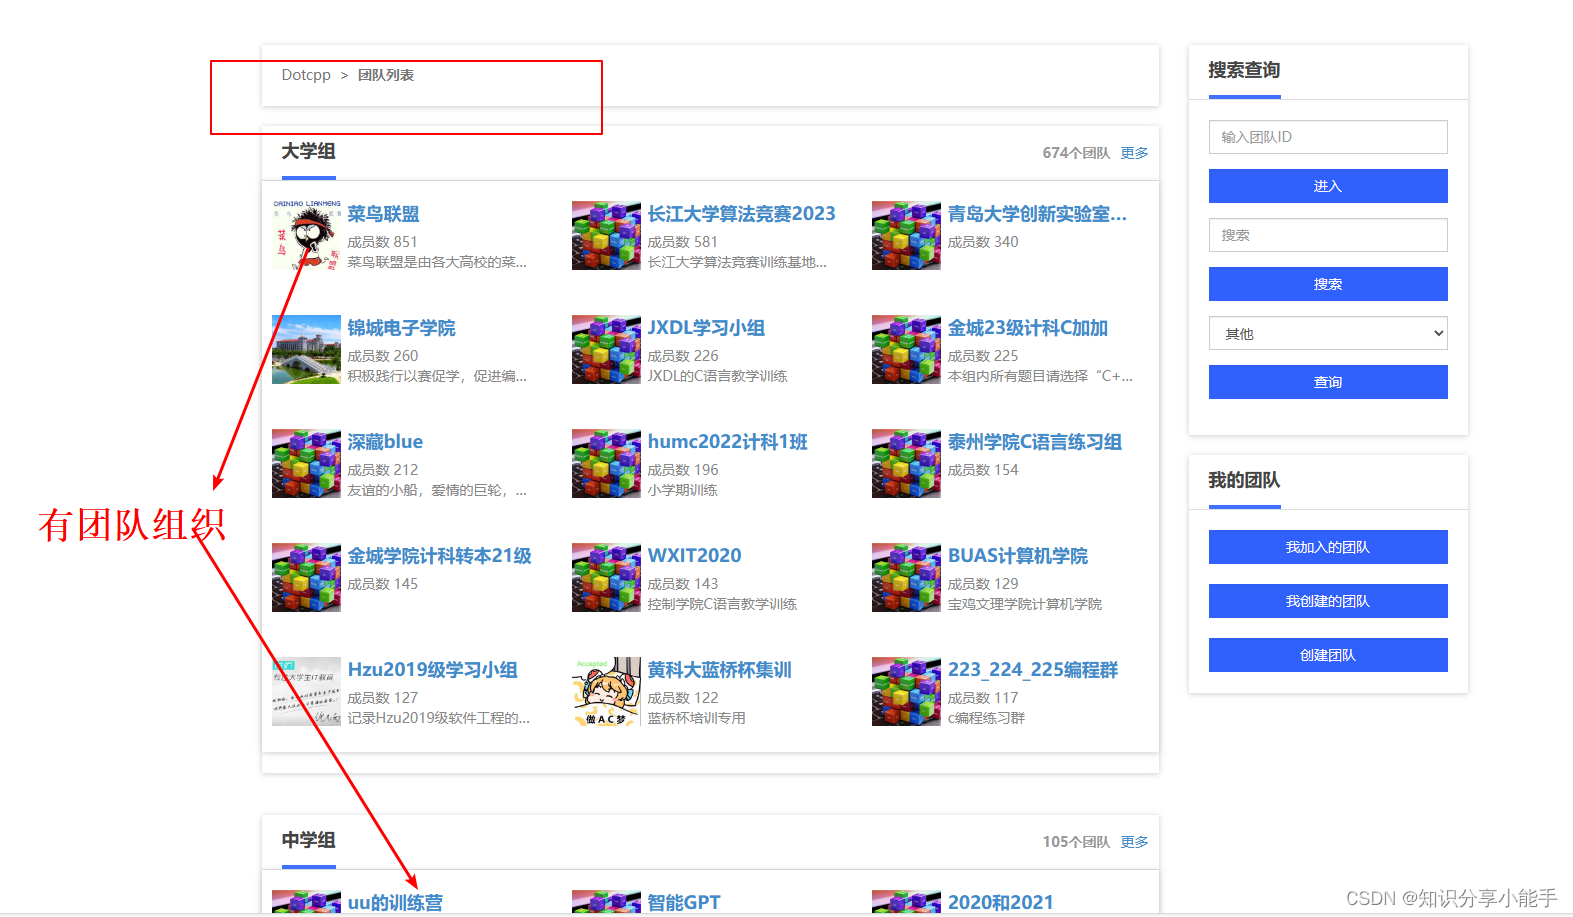Open the 锦城电子学院 campus photo thumbnail
The image size is (1573, 917).
(x=306, y=350)
